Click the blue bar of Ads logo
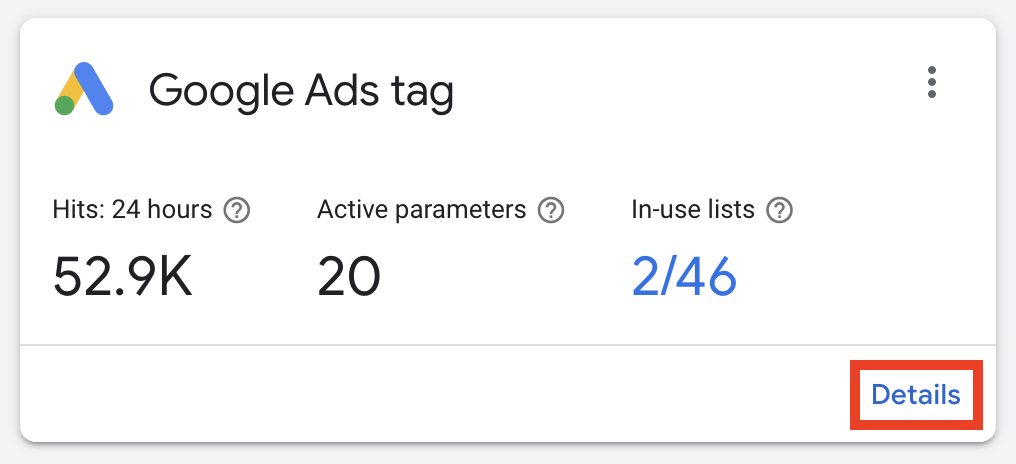The image size is (1016, 464). click(95, 87)
